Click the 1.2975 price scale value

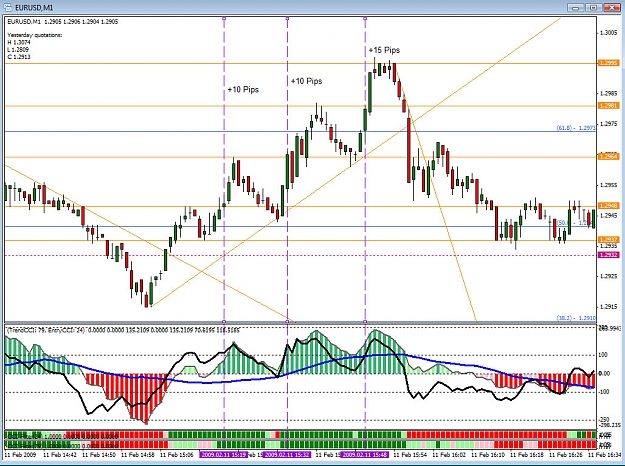coord(609,124)
